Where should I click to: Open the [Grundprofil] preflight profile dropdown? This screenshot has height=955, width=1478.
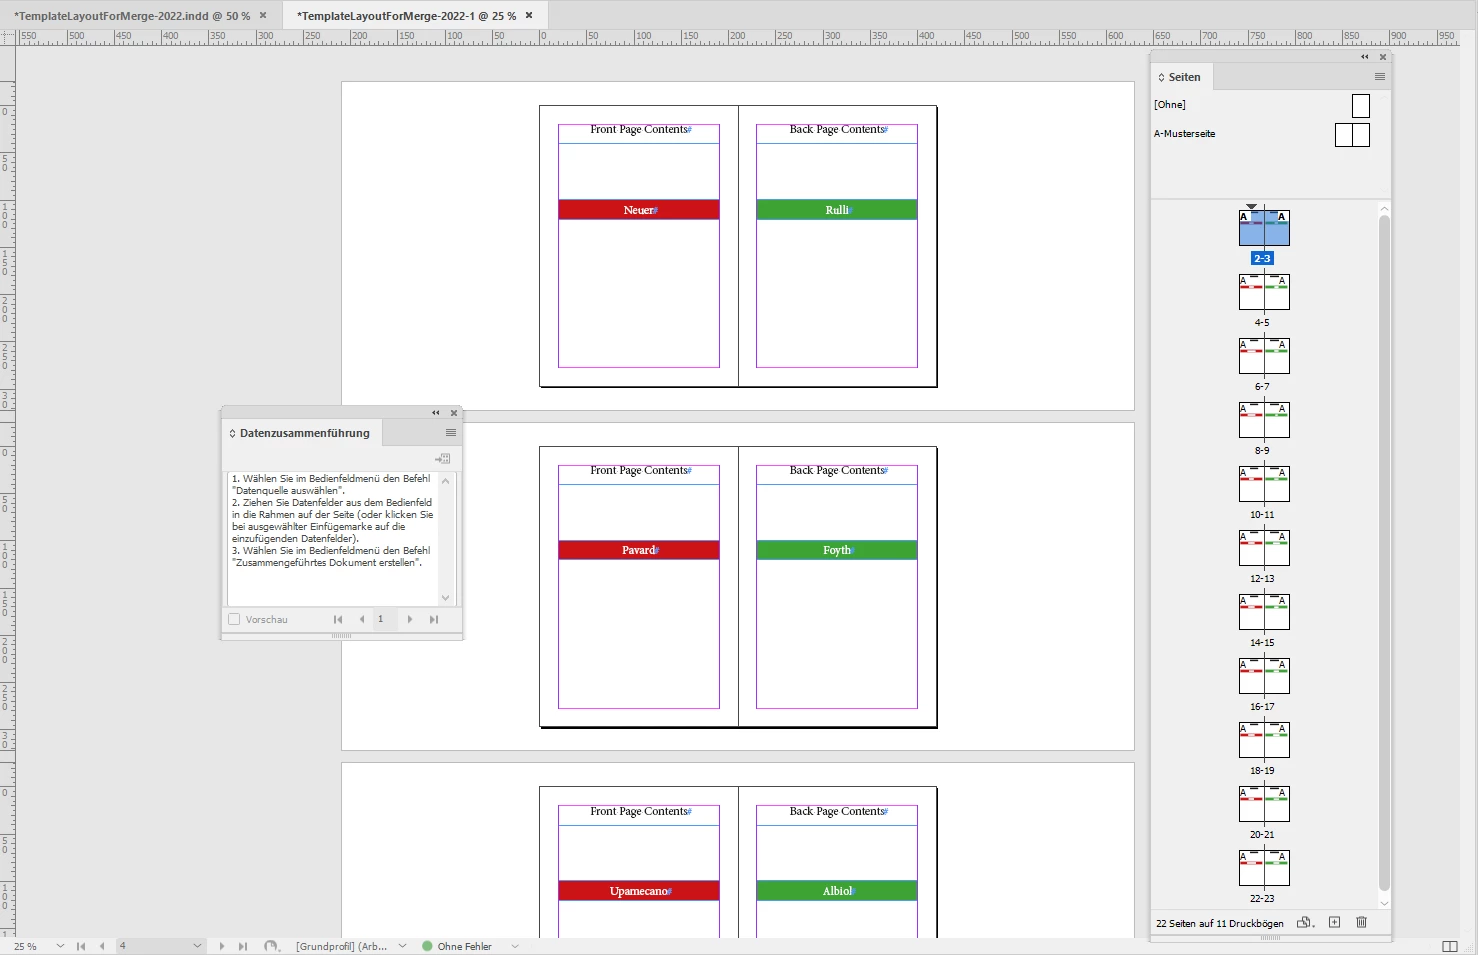pos(402,946)
